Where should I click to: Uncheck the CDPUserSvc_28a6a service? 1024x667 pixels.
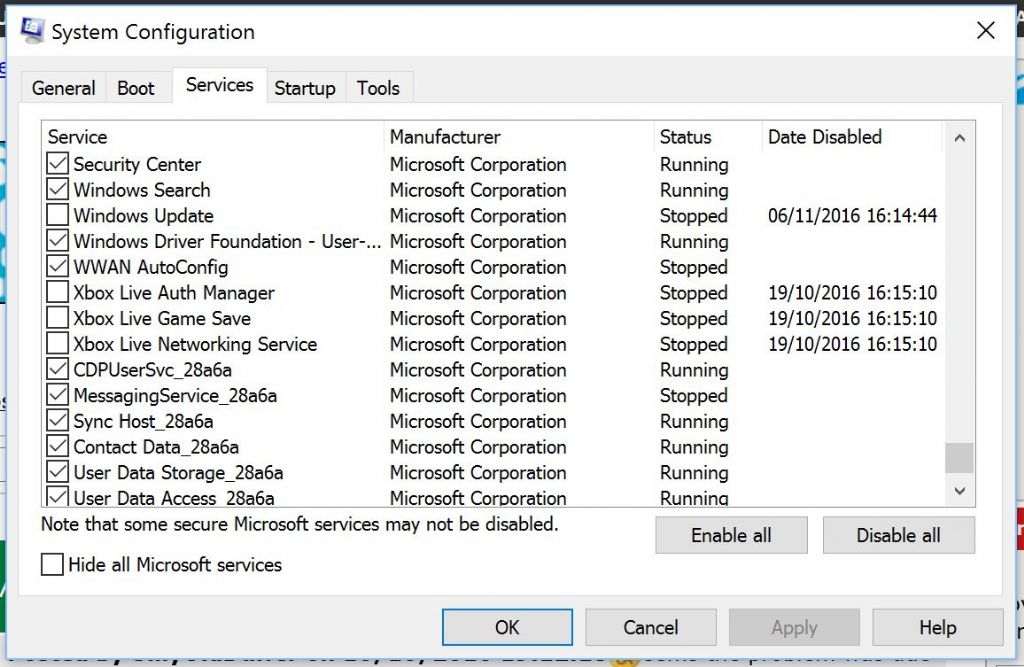pyautogui.click(x=57, y=369)
